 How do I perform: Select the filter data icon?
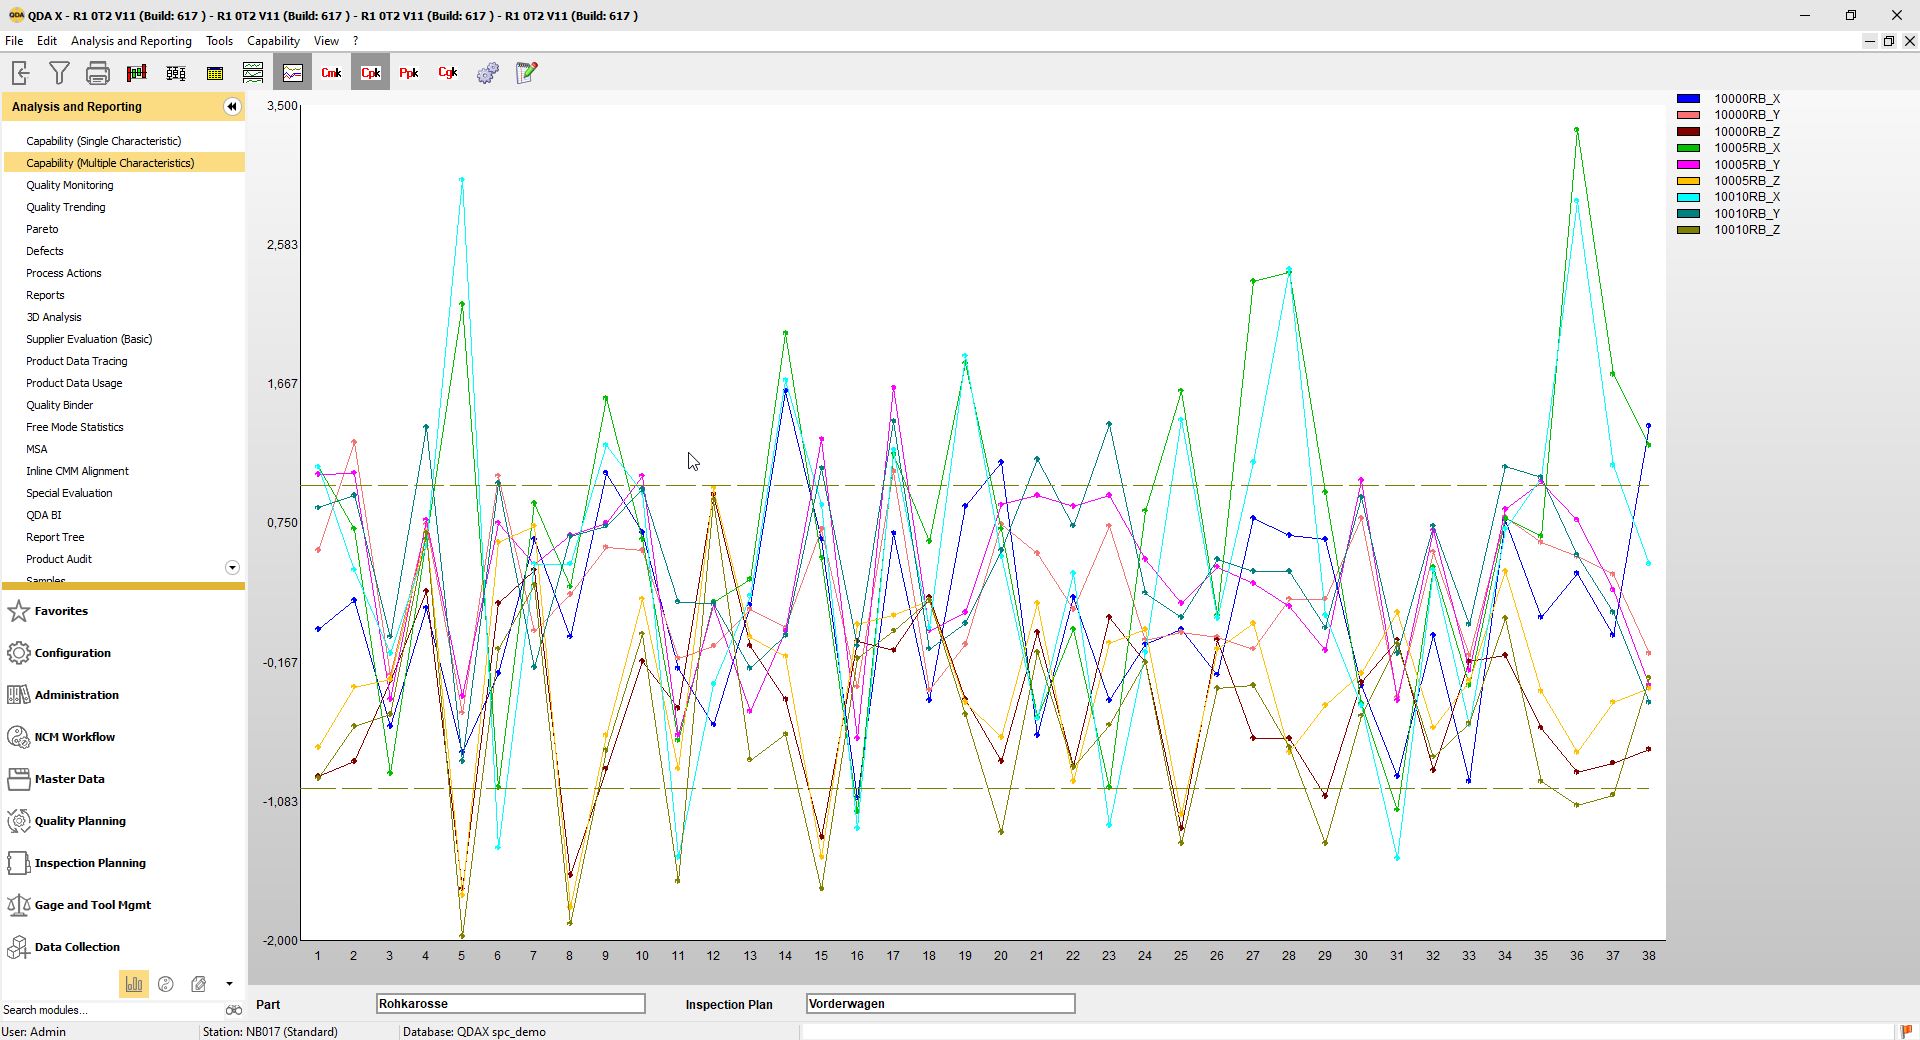click(x=59, y=72)
